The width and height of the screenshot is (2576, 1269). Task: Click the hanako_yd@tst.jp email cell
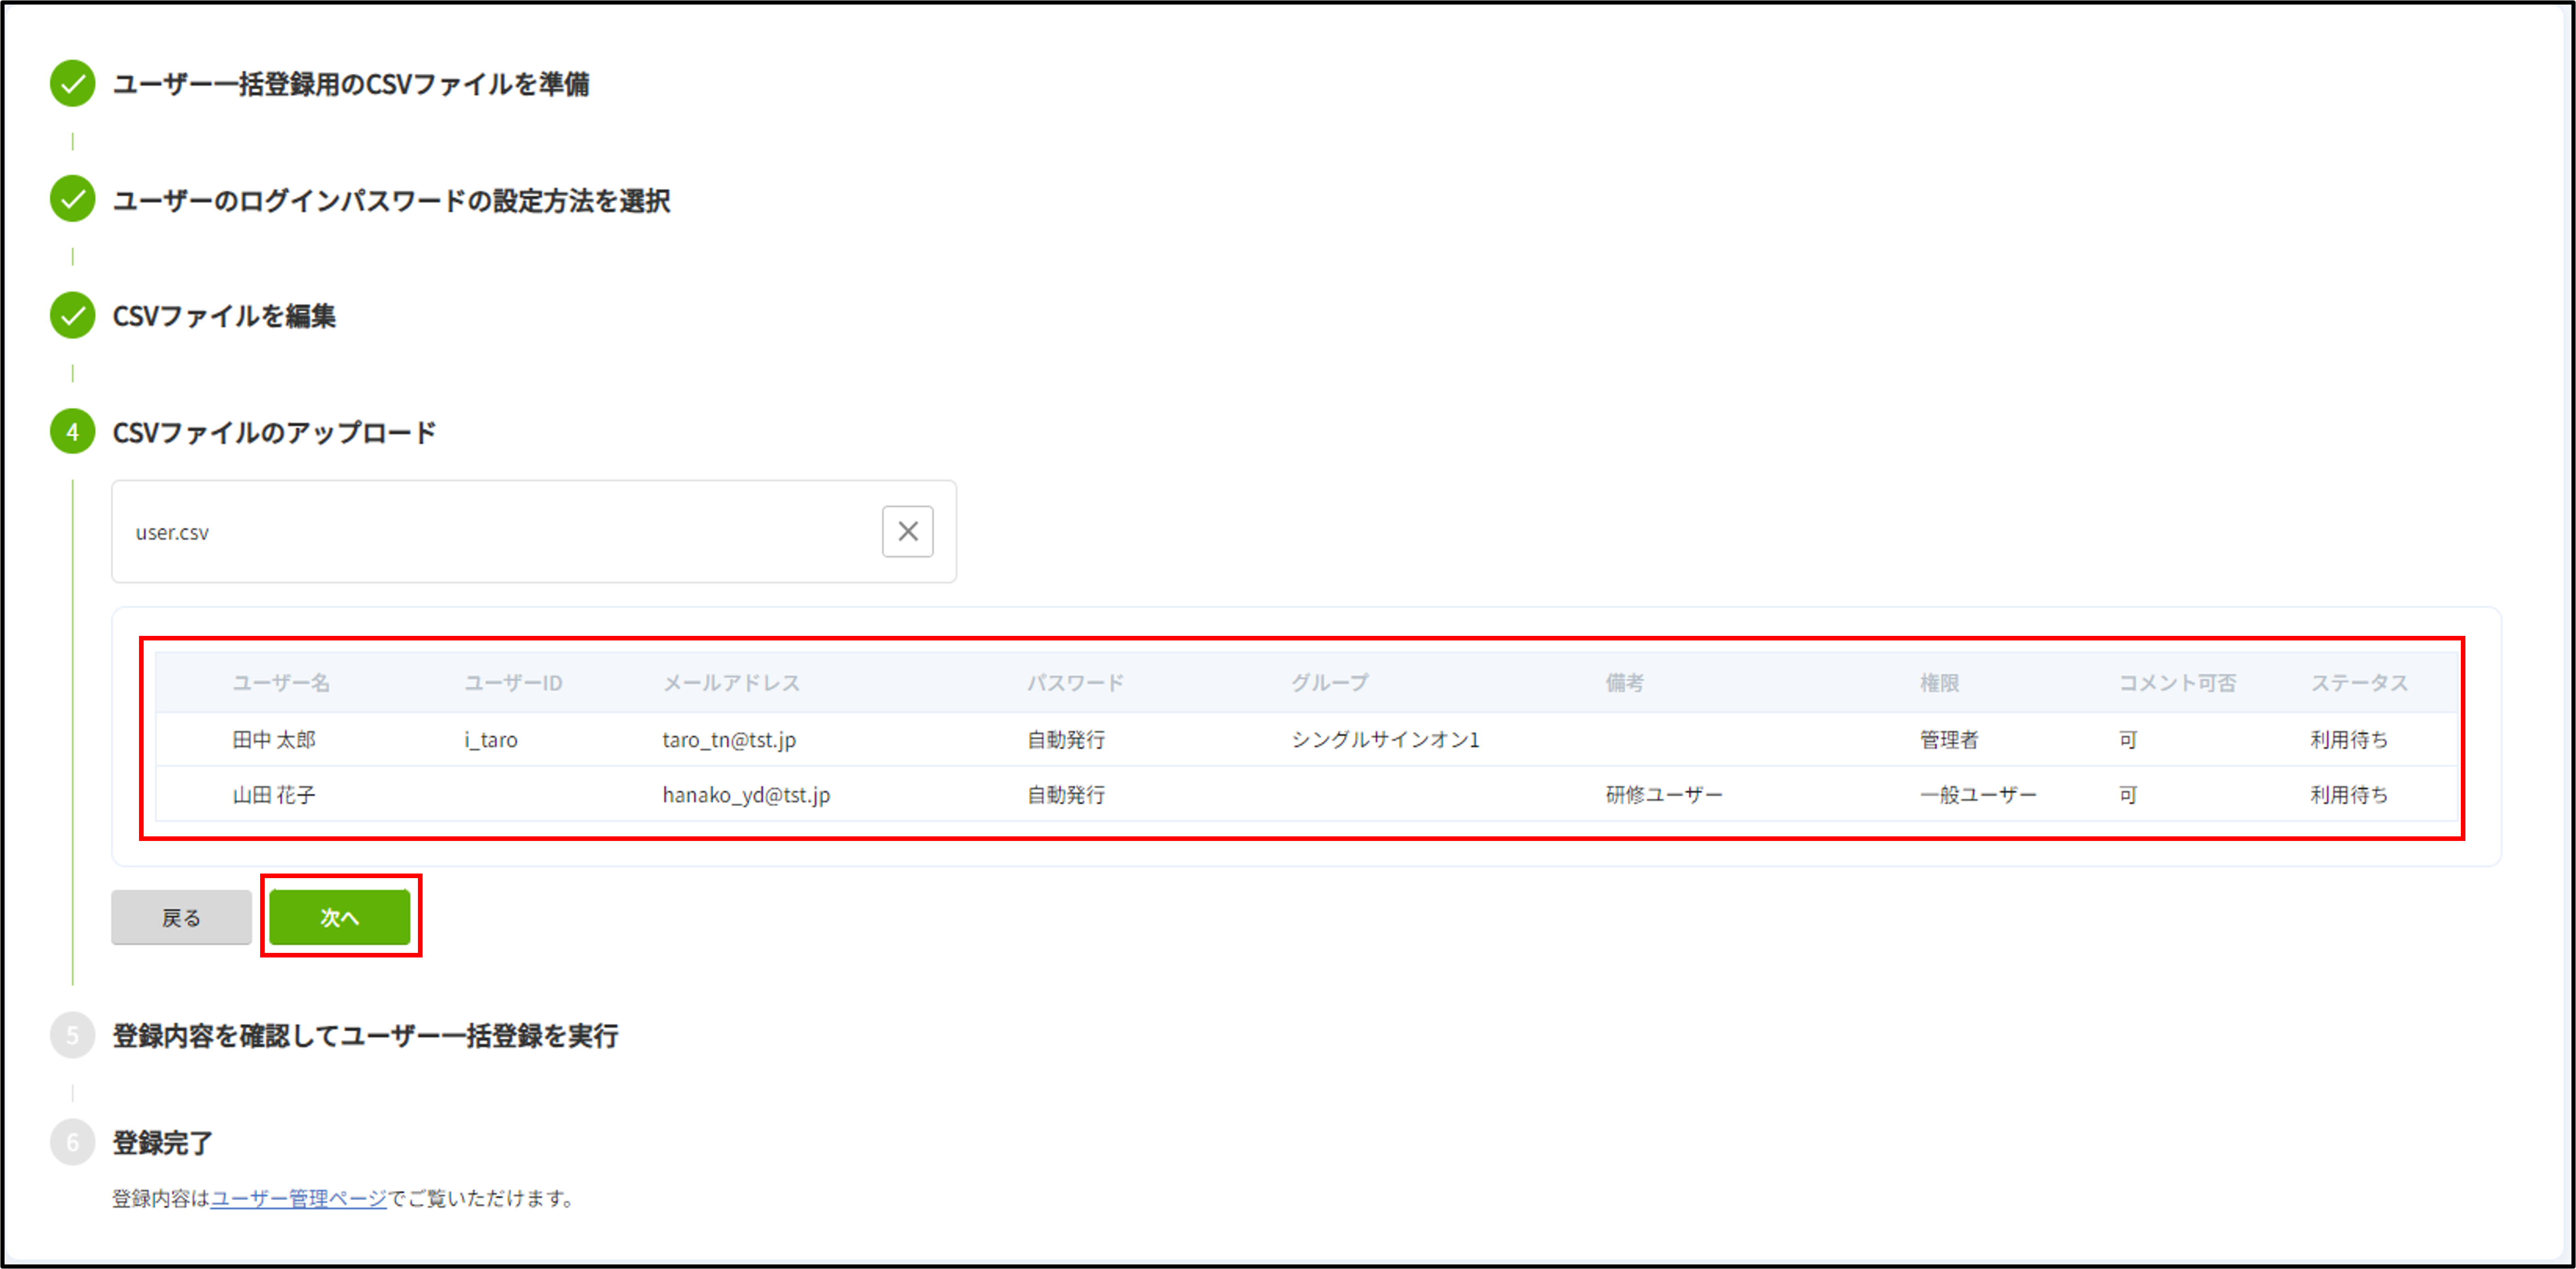746,795
